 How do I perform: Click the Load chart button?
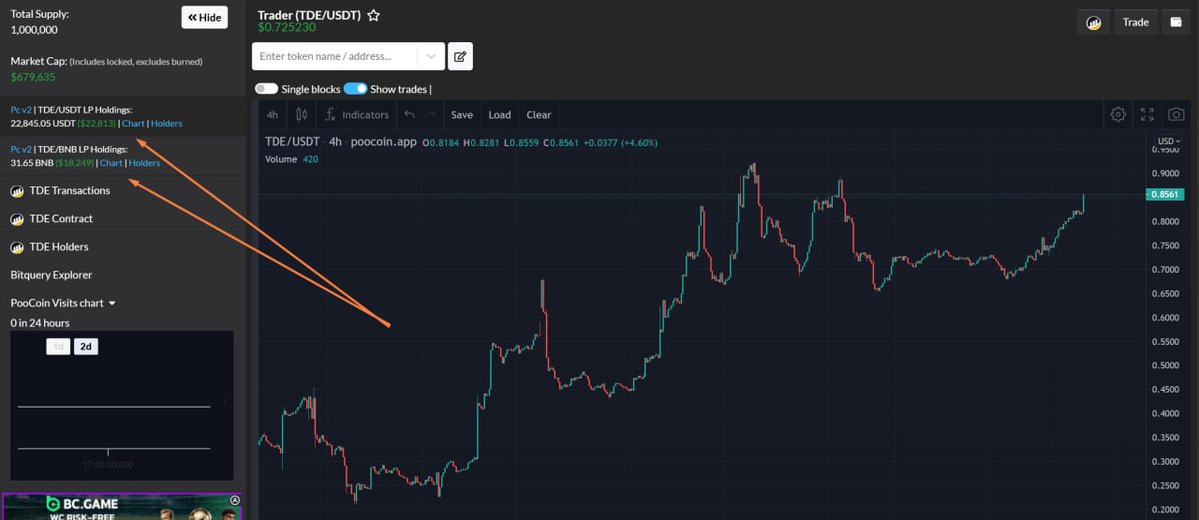(x=499, y=115)
